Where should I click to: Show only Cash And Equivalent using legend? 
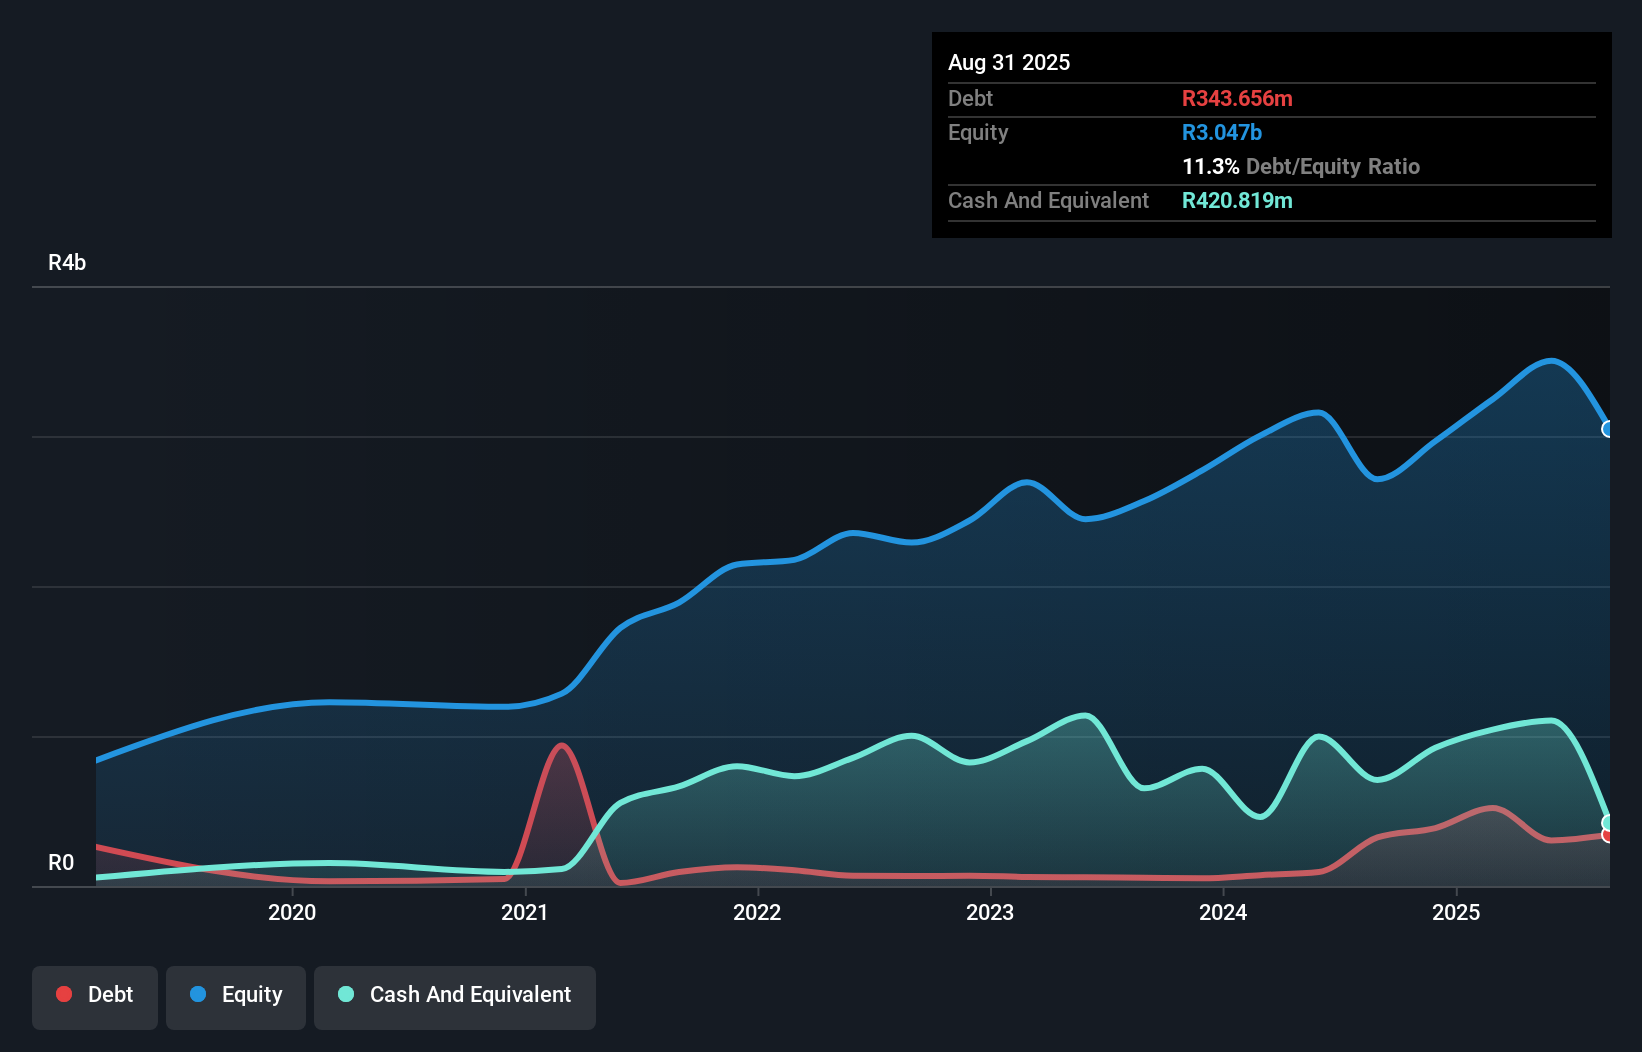(455, 996)
